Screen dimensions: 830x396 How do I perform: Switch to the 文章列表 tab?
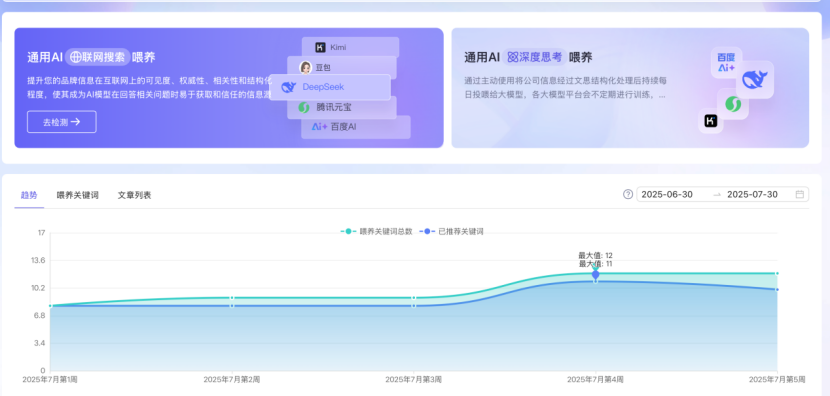tap(134, 195)
